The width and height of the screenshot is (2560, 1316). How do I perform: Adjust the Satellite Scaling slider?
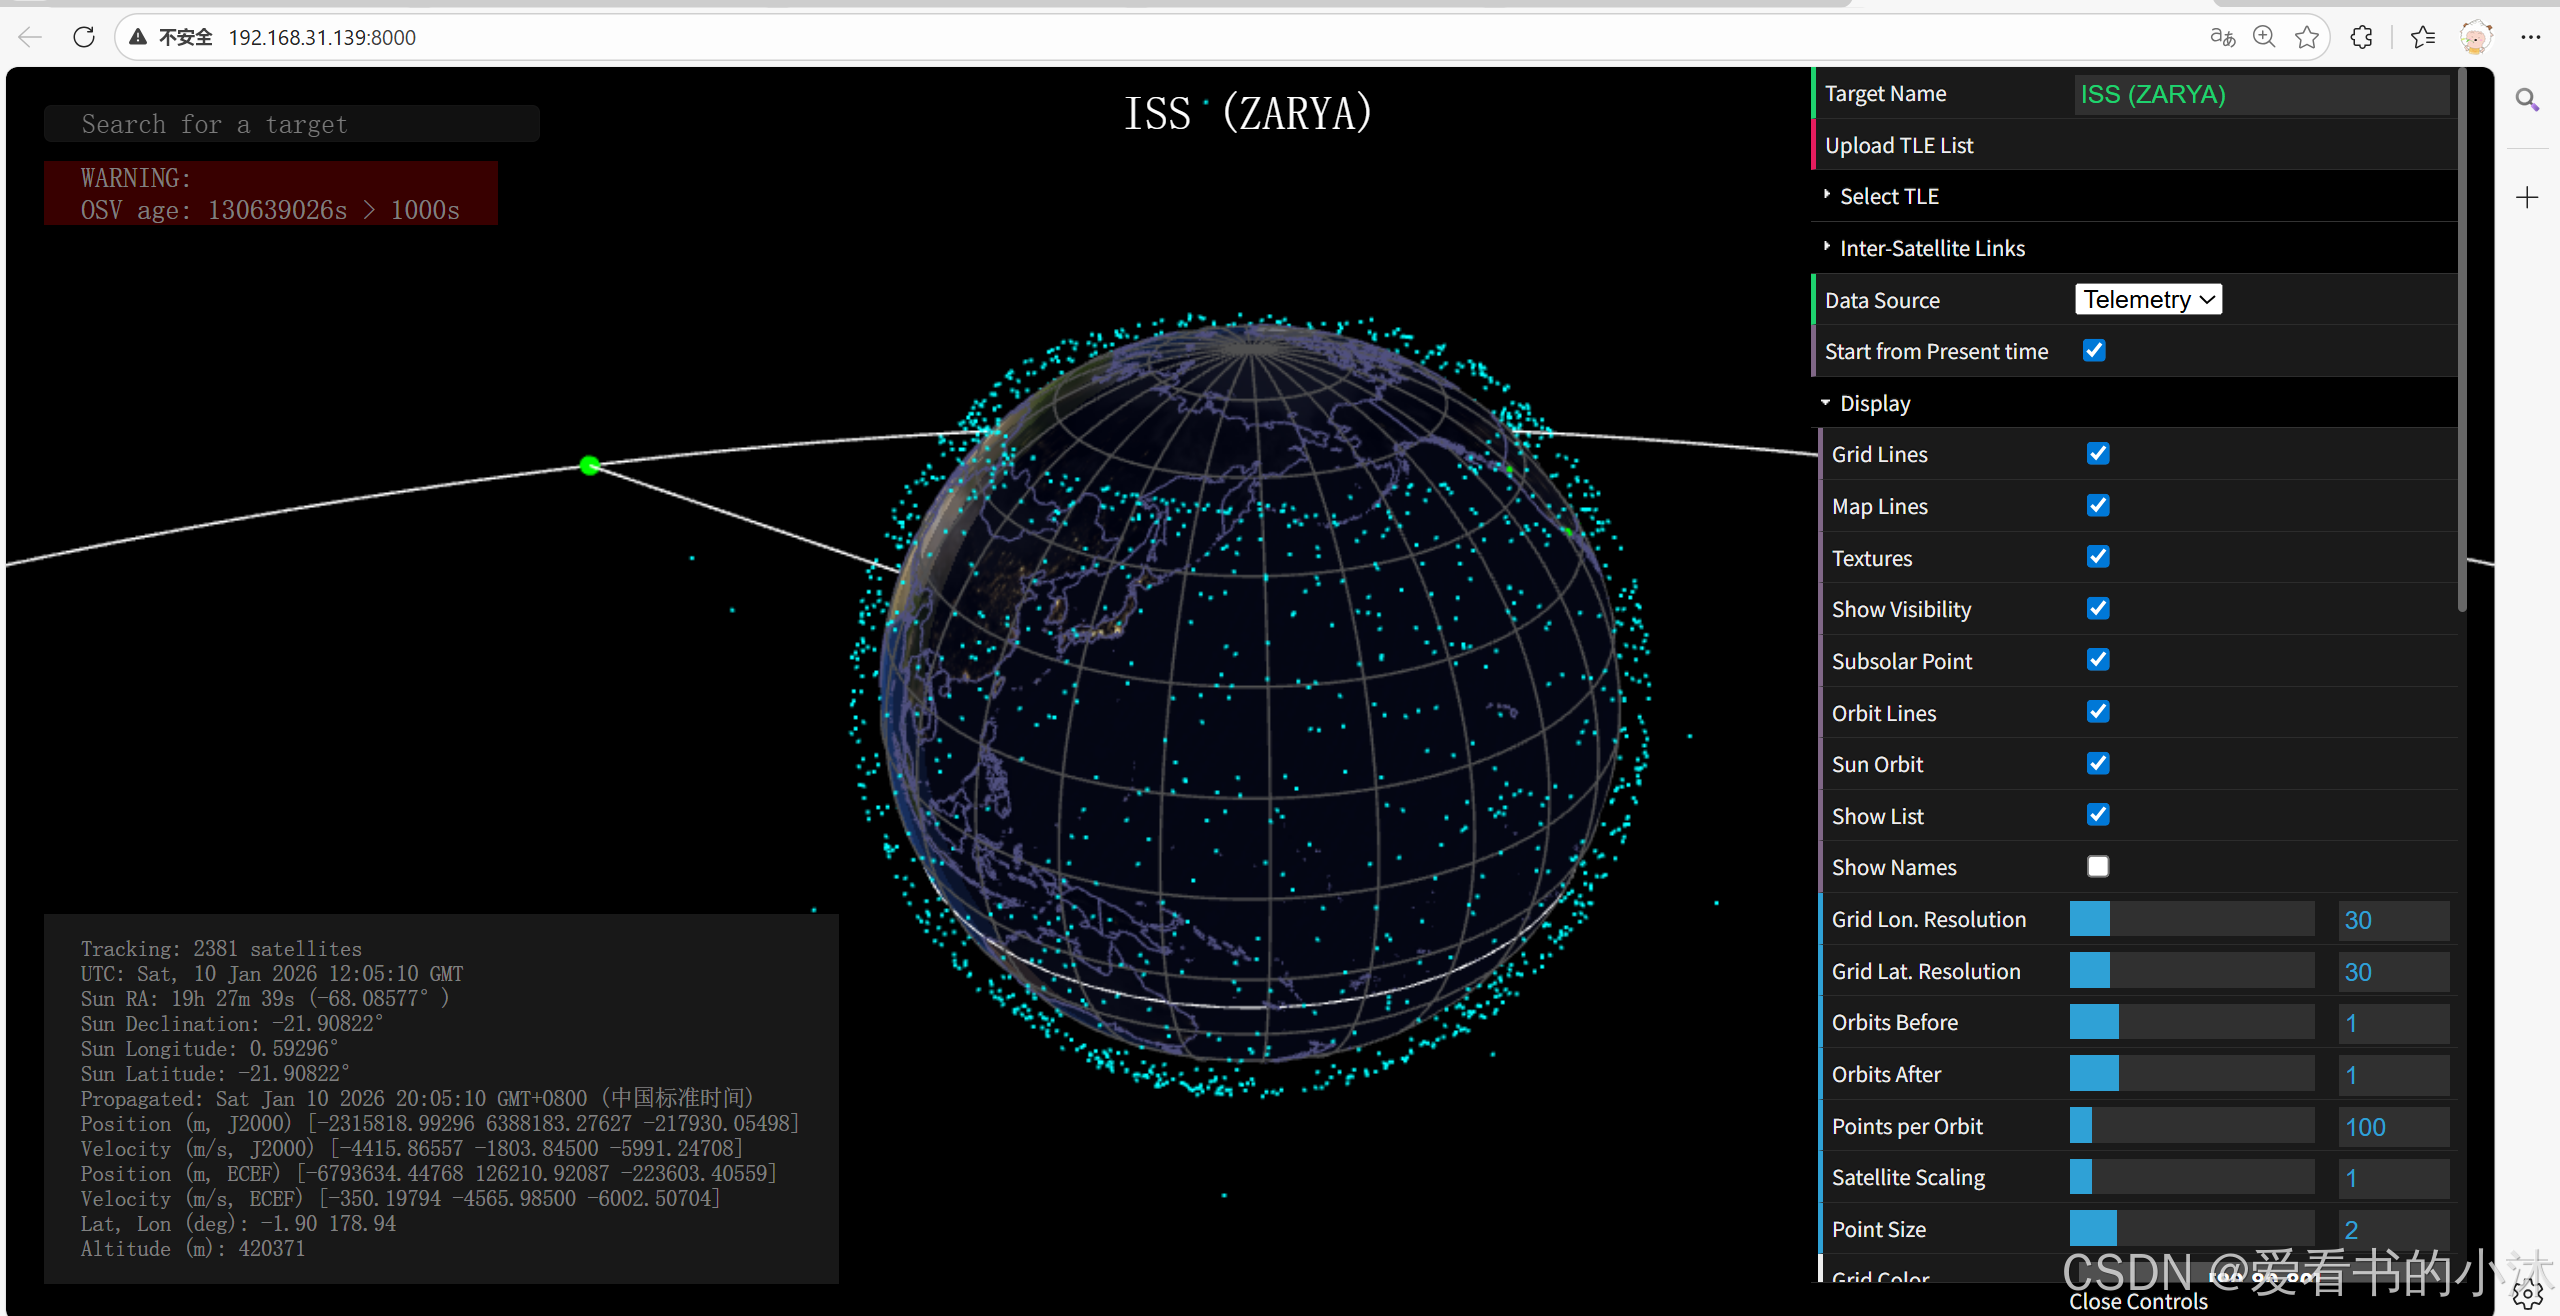2192,1178
